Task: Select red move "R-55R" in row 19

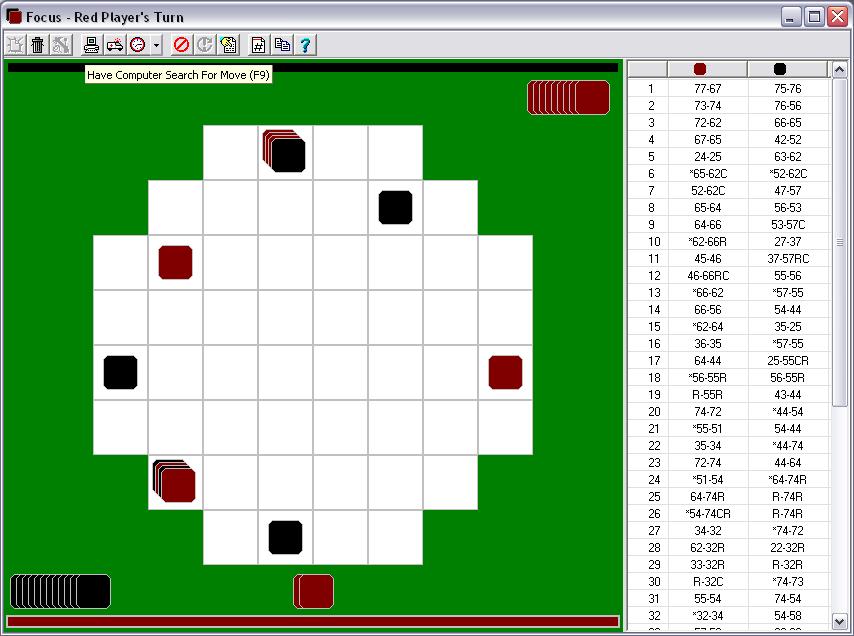Action: [x=707, y=394]
